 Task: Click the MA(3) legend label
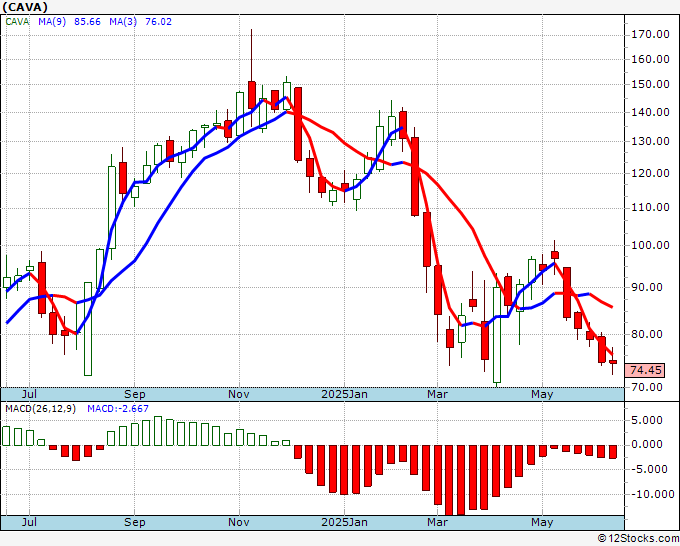pyautogui.click(x=123, y=22)
